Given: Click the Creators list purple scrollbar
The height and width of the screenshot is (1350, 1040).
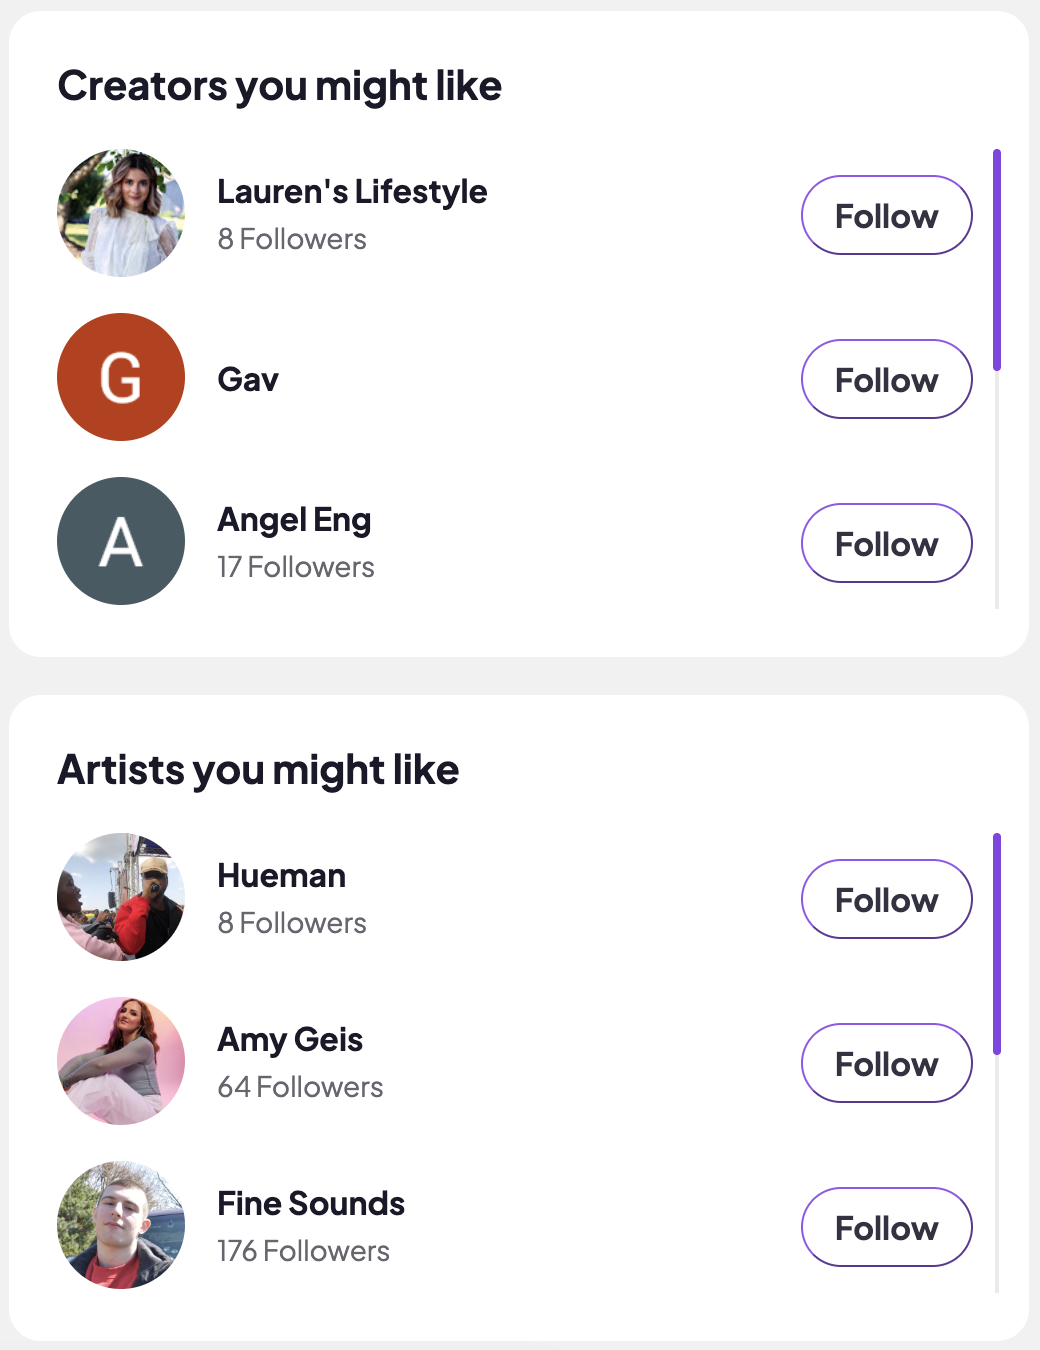Looking at the screenshot, I should tap(997, 260).
